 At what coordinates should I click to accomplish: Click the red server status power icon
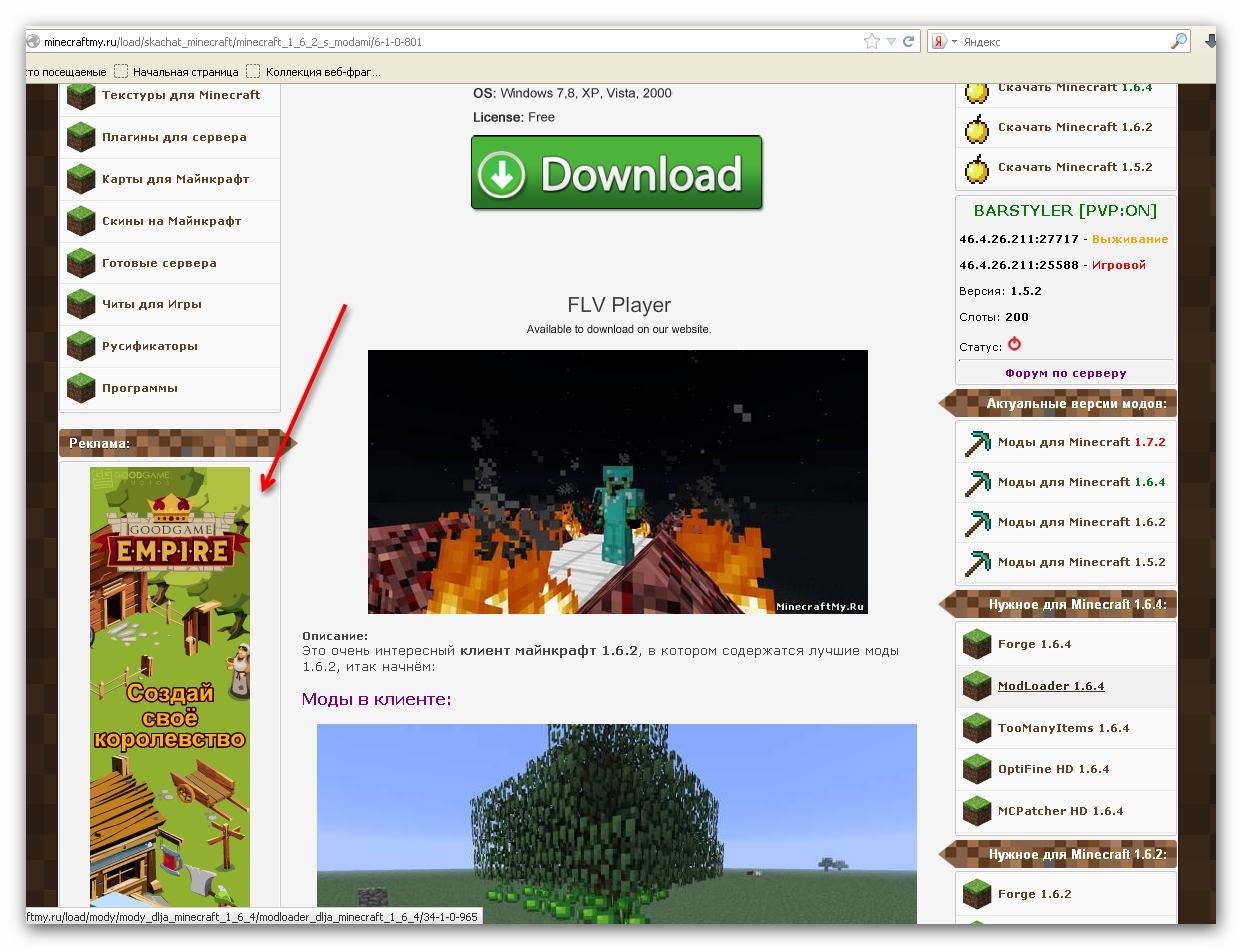click(x=1015, y=344)
